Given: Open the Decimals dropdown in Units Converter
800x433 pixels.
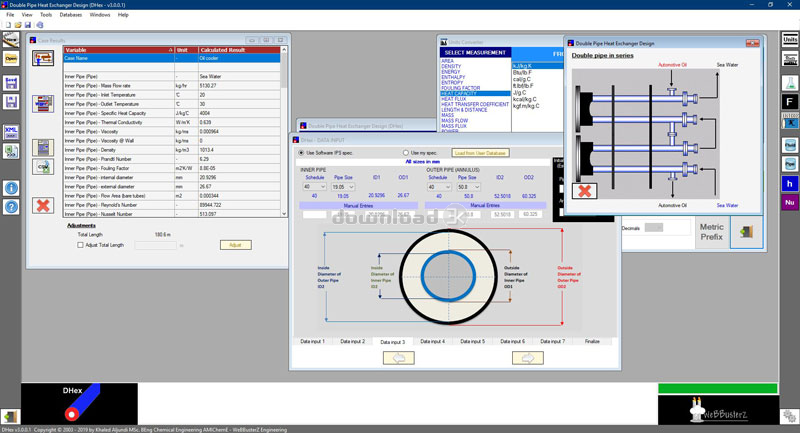Looking at the screenshot, I should (654, 228).
